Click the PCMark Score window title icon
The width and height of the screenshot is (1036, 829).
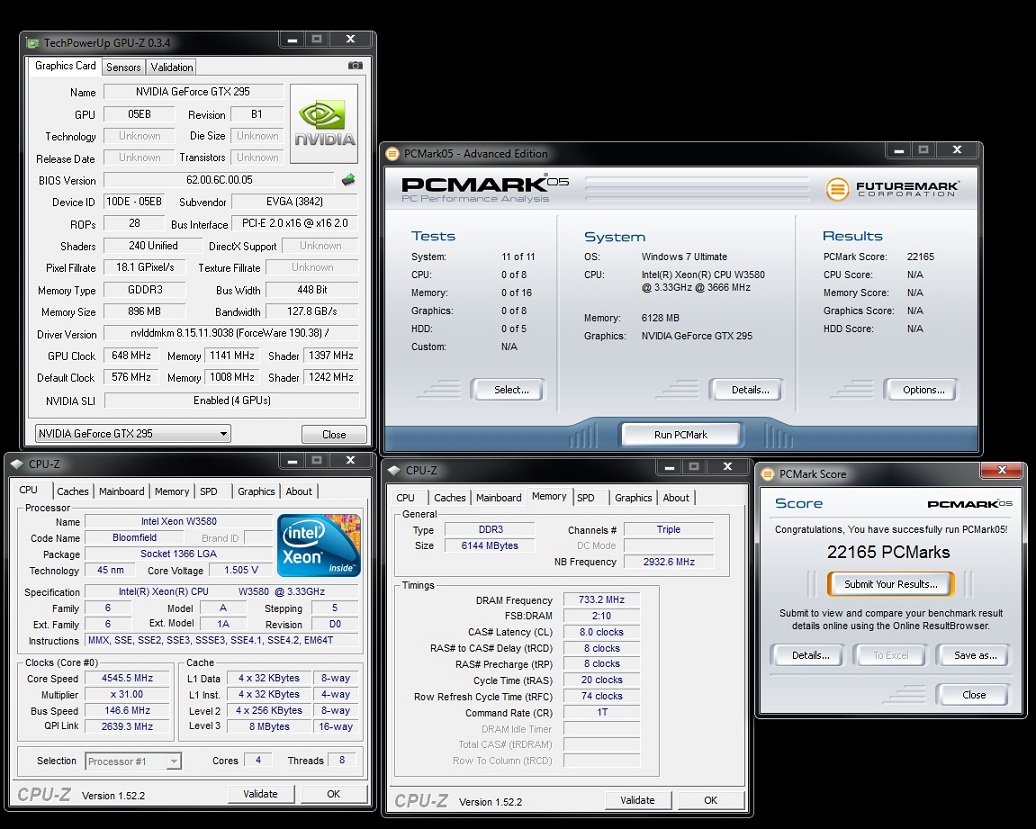768,474
